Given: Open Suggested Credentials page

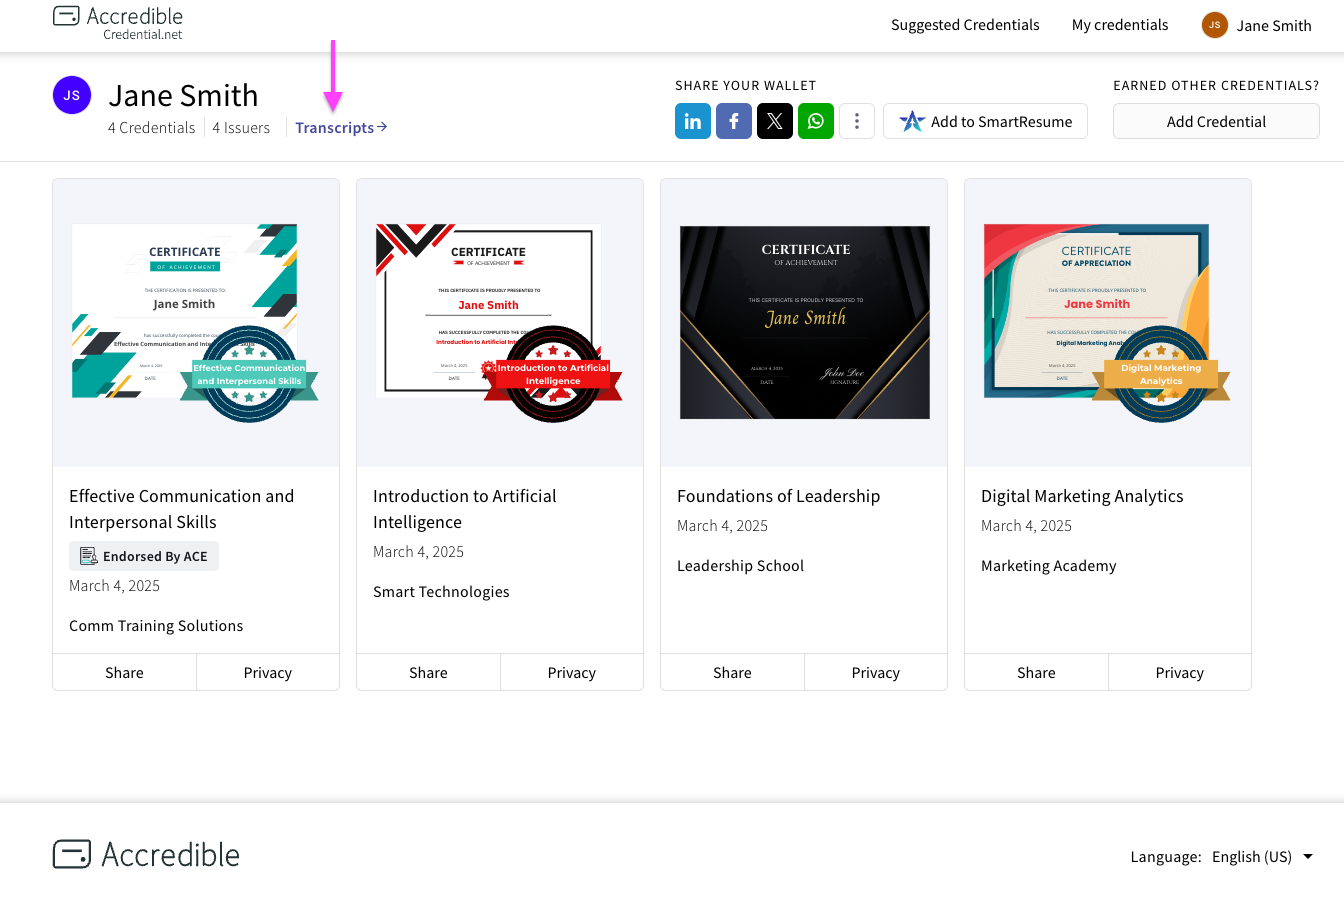Looking at the screenshot, I should coord(965,25).
